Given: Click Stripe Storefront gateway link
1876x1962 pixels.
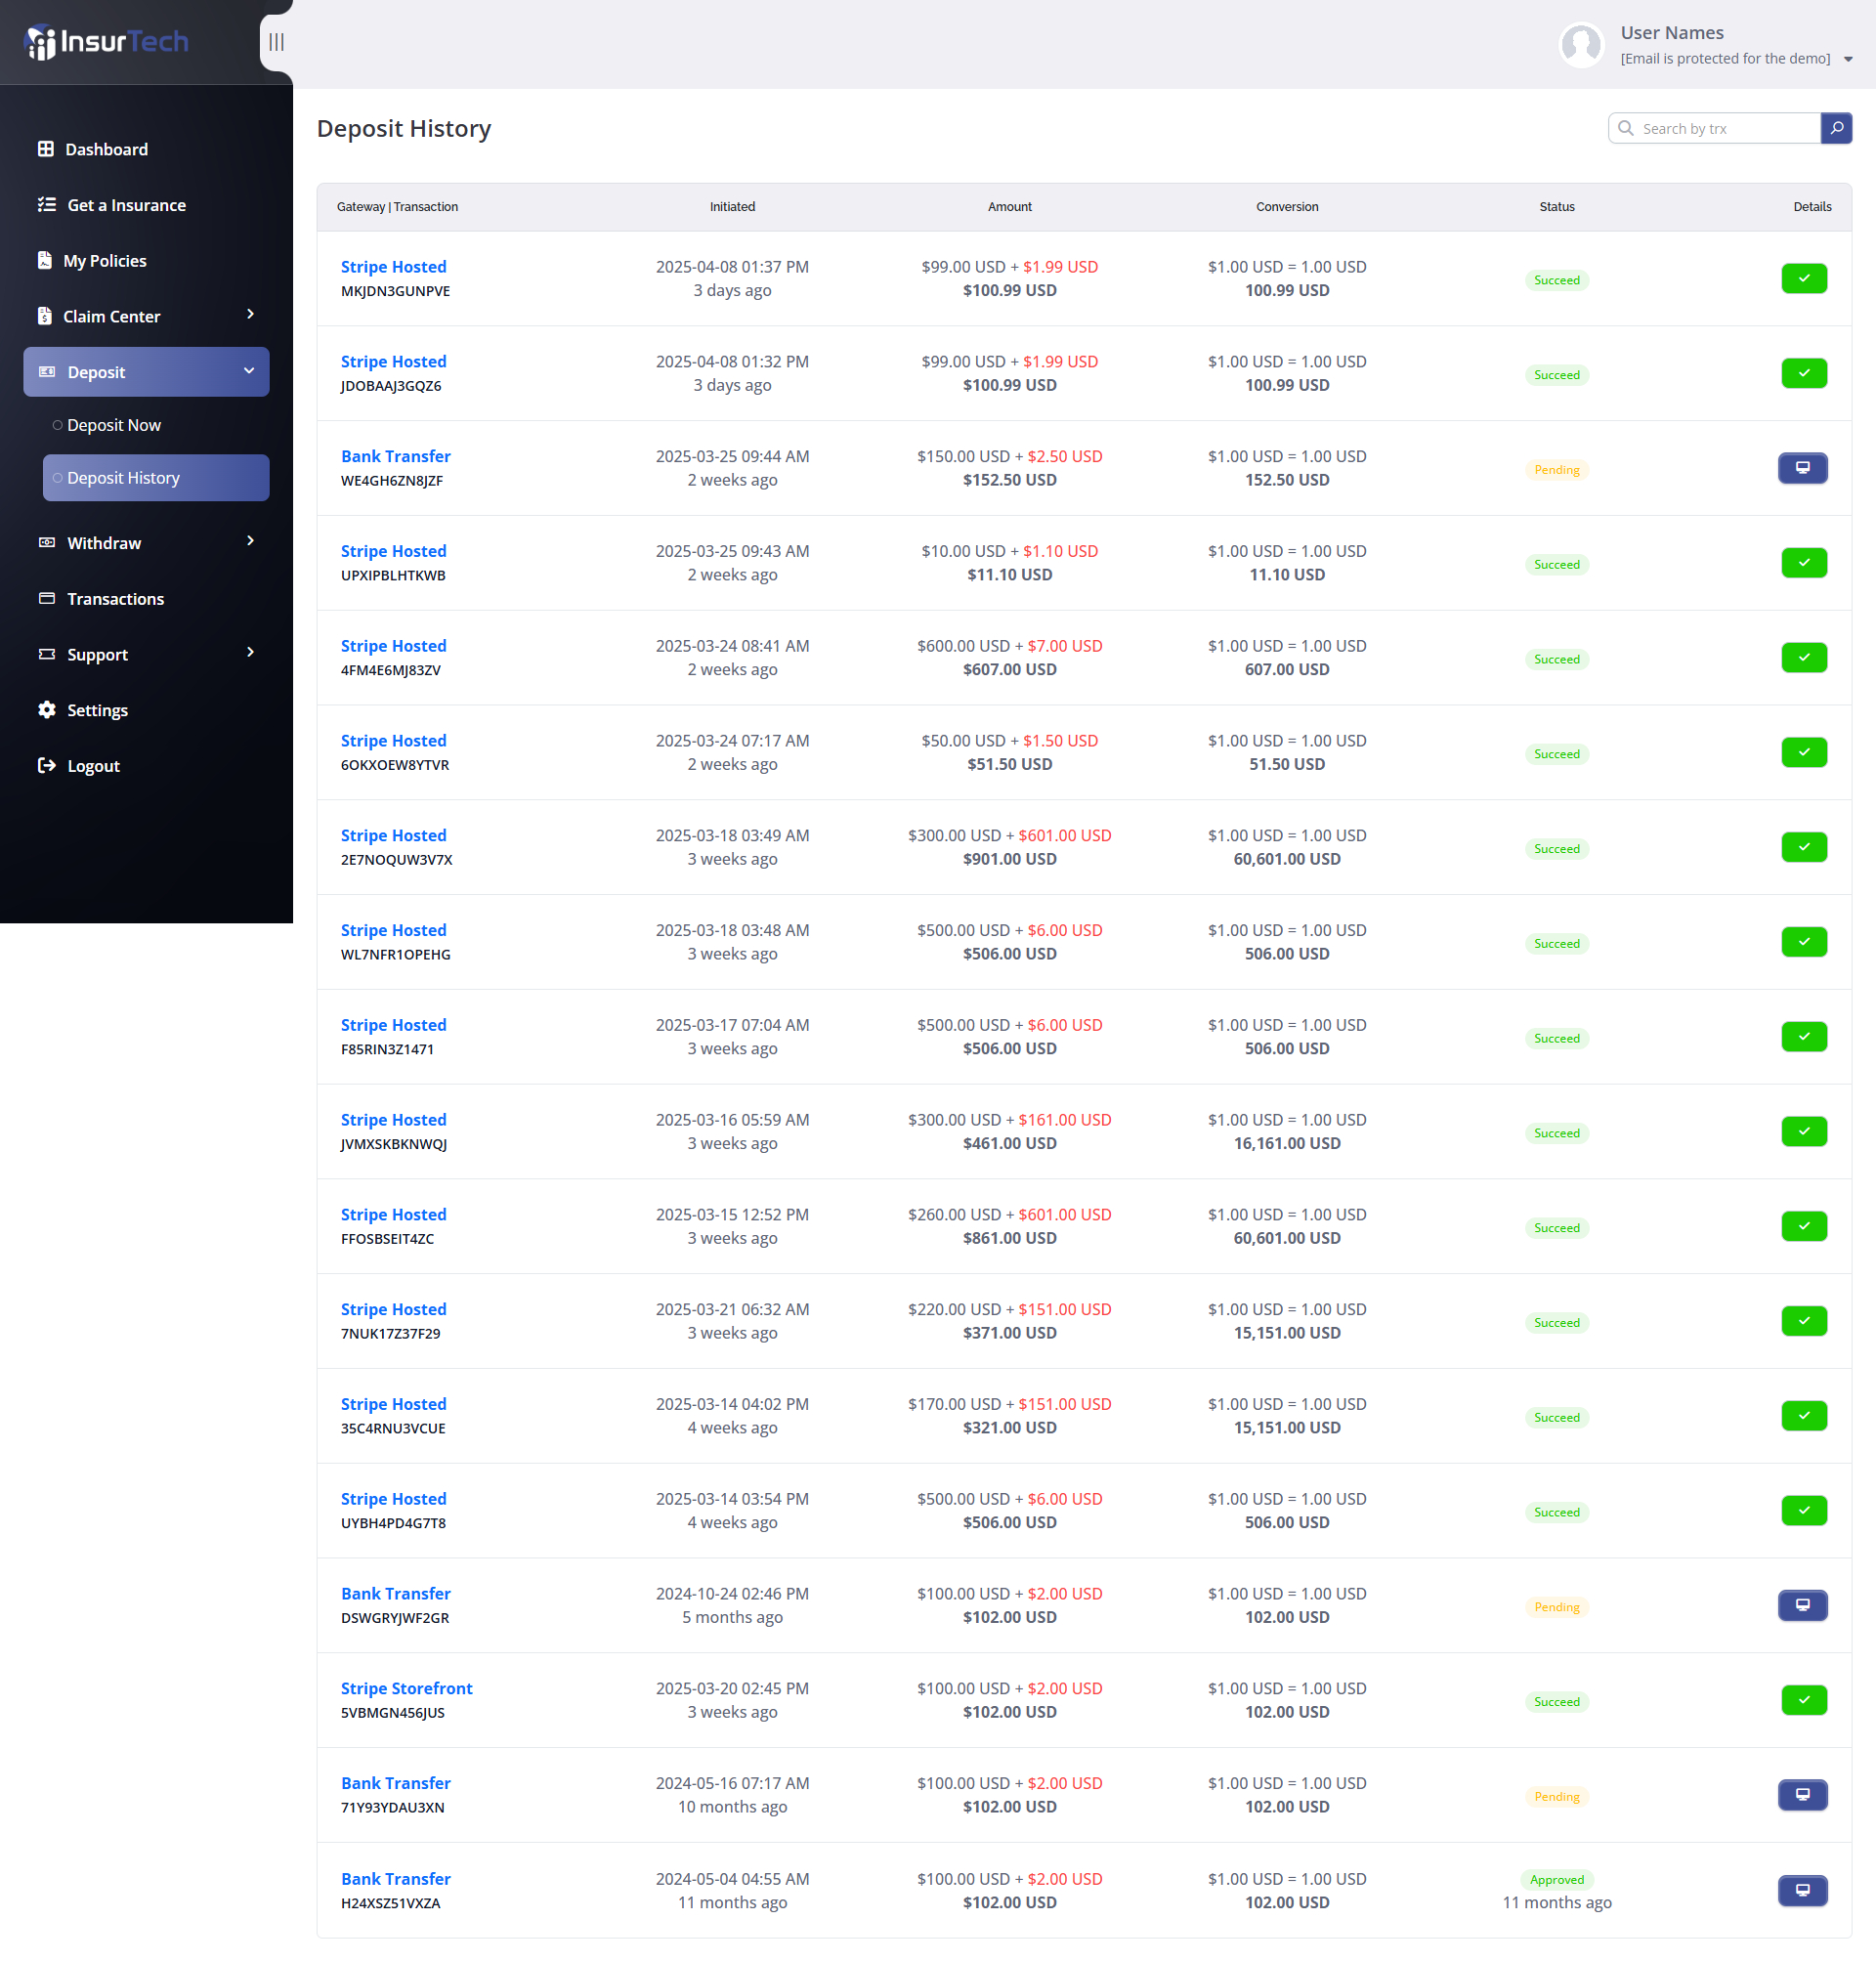Looking at the screenshot, I should [x=406, y=1688].
